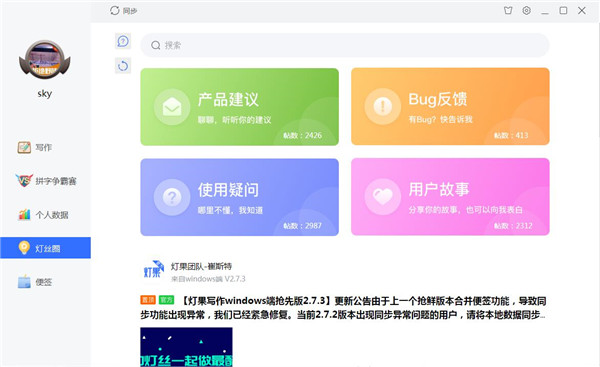This screenshot has height=367, width=600.
Task: Click the refresh icon below chat bubble
Action: click(123, 66)
